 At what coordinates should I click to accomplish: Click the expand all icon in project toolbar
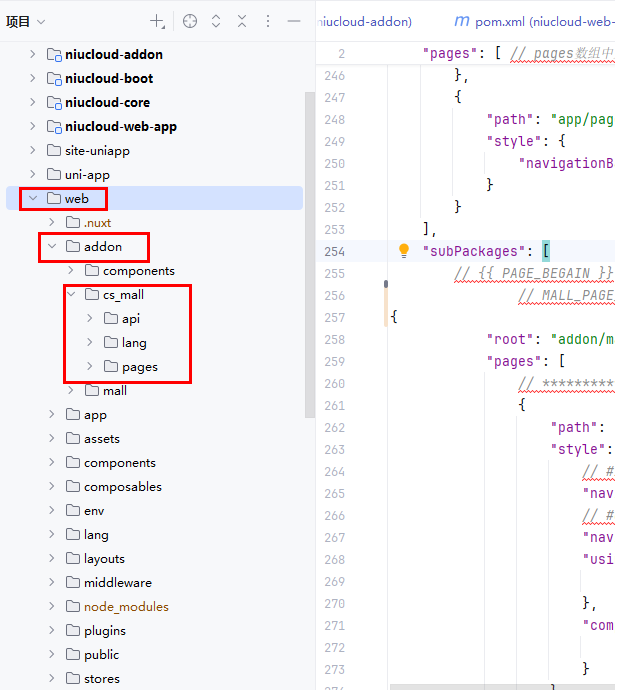pyautogui.click(x=216, y=21)
